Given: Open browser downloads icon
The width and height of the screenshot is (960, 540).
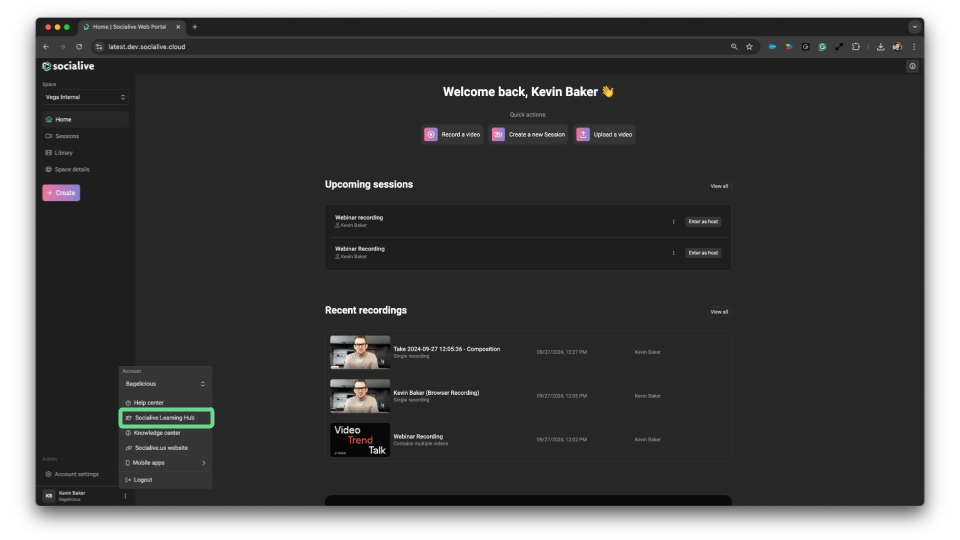Looking at the screenshot, I should (x=880, y=47).
